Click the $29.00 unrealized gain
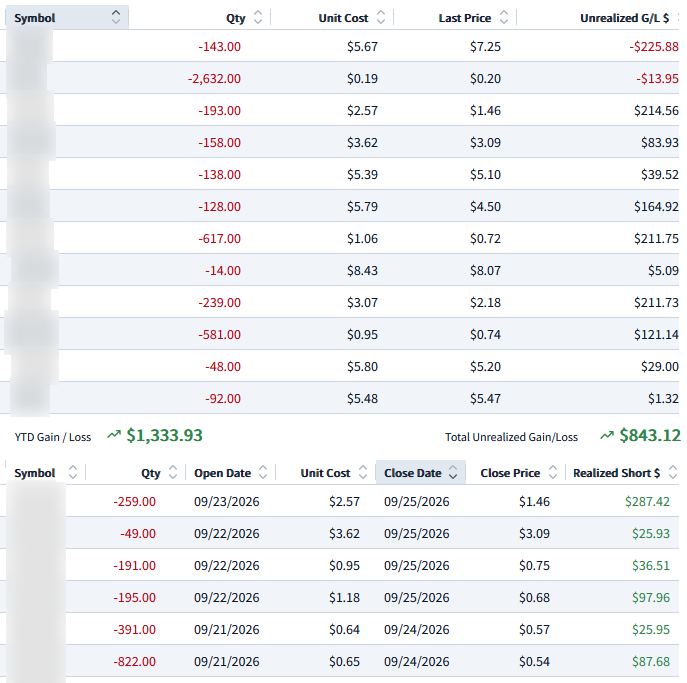 tap(660, 366)
